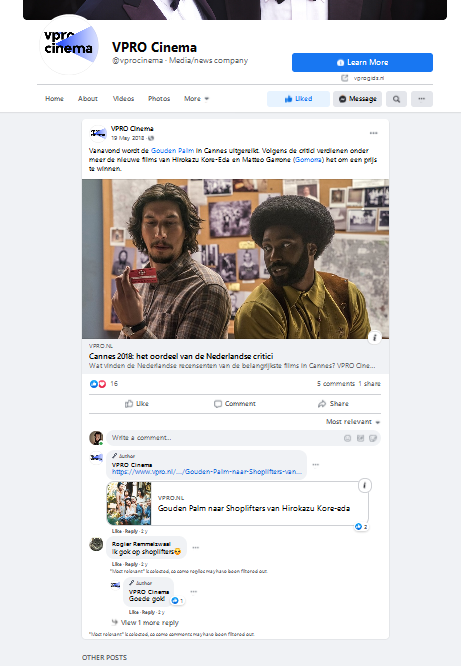Click the info icon on Shoplifters preview
Screen dimensions: 461x666
click(x=365, y=485)
